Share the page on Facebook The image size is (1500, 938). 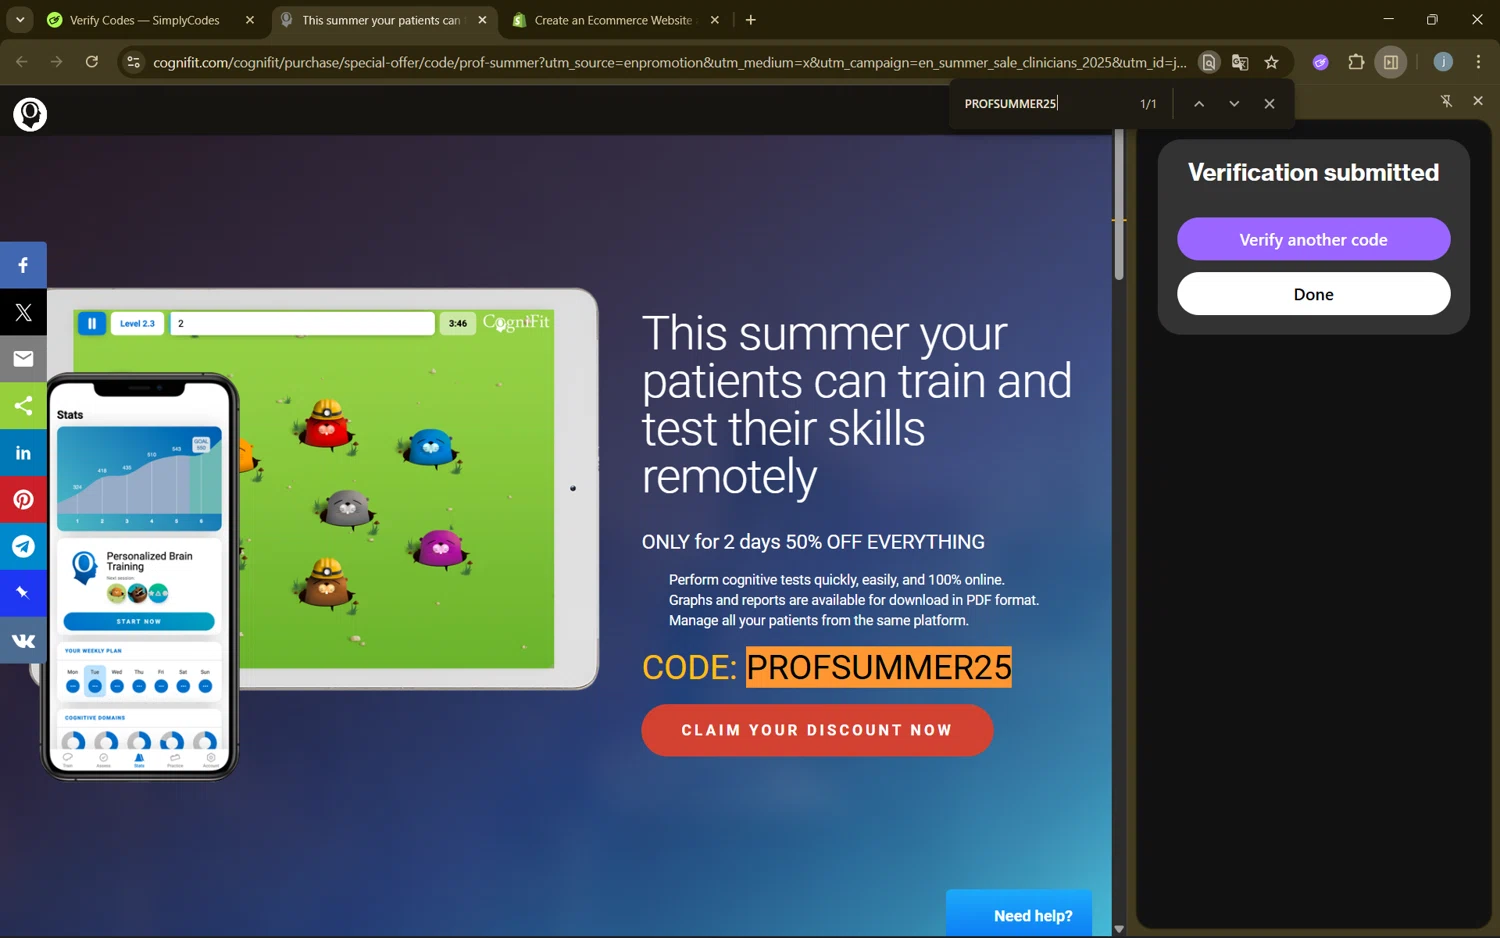pyautogui.click(x=23, y=265)
